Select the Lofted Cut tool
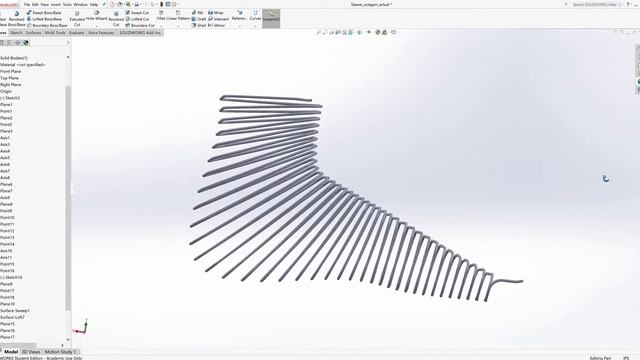 137,19
